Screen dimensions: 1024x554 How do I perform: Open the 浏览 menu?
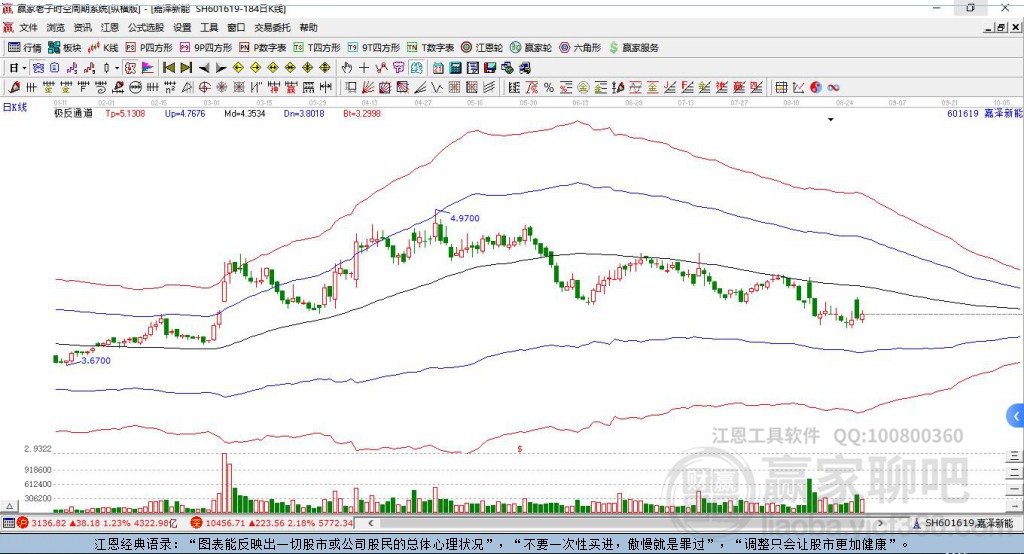pyautogui.click(x=56, y=27)
